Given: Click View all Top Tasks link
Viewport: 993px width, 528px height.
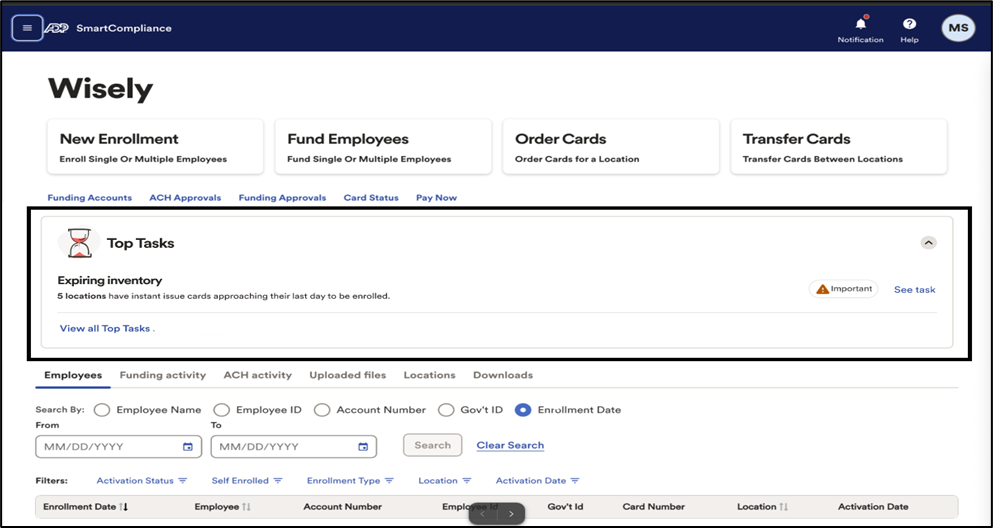Looking at the screenshot, I should coord(105,329).
